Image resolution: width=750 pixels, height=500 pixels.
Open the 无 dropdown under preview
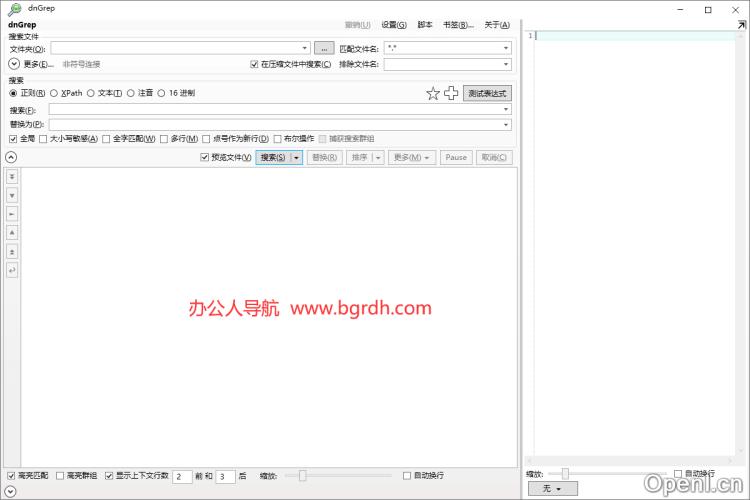coord(552,489)
